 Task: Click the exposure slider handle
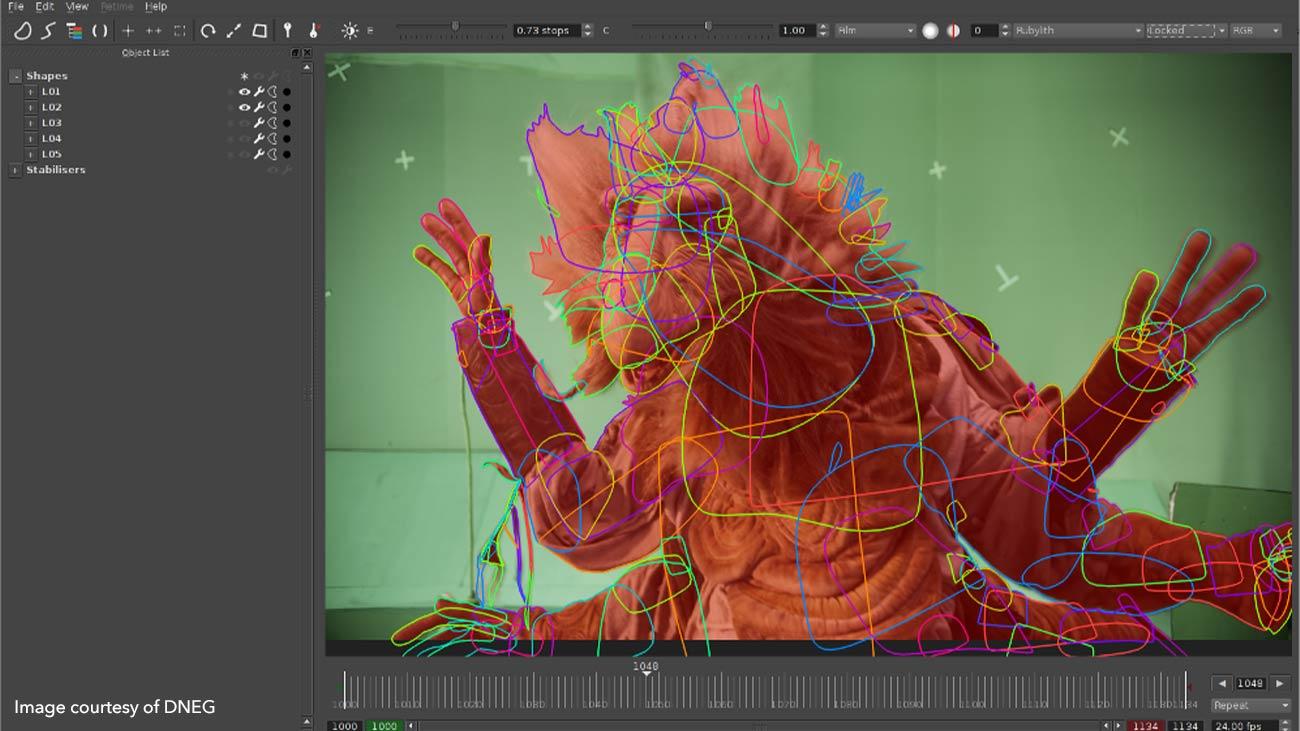pos(456,26)
